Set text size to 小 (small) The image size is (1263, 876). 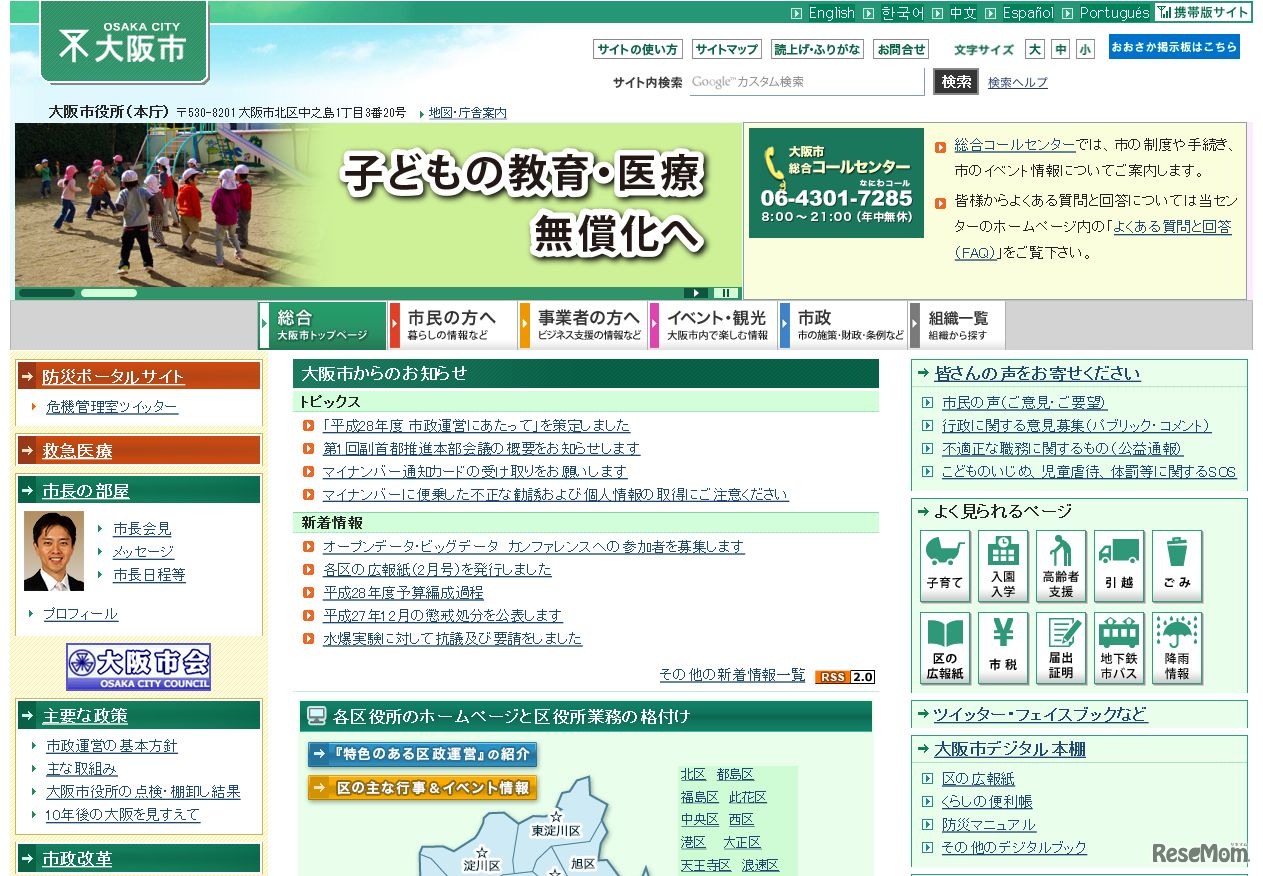click(x=1086, y=49)
